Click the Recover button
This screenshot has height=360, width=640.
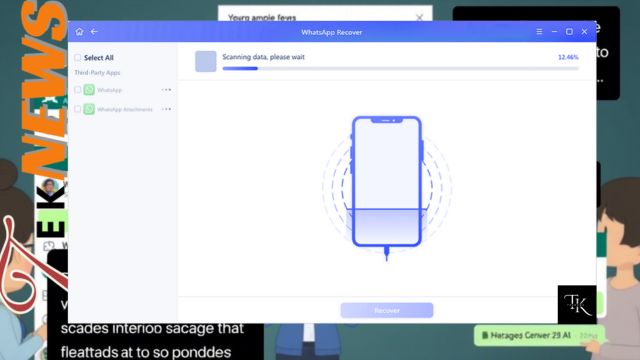coord(387,310)
